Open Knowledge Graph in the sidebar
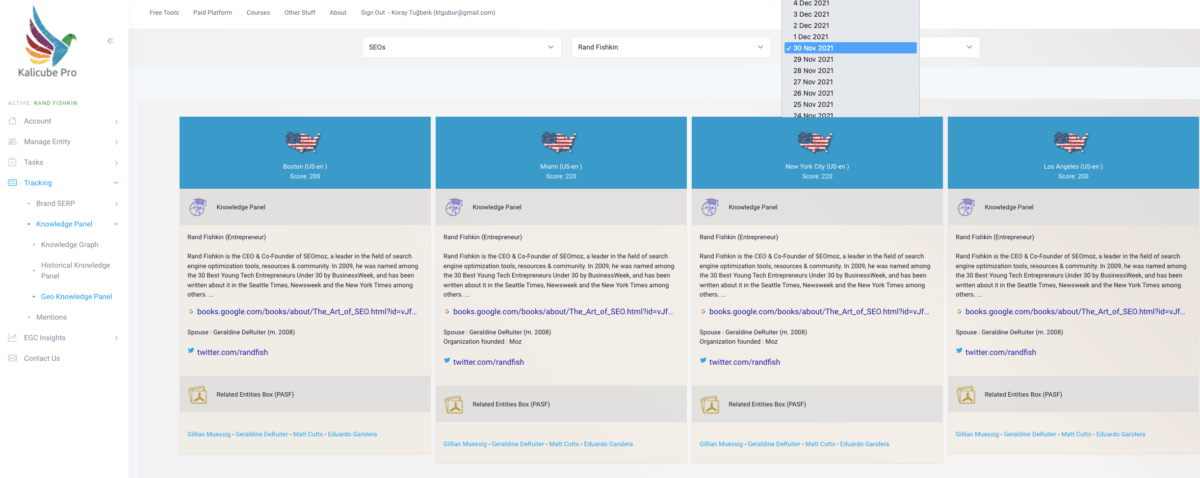The width and height of the screenshot is (1200, 478). coord(70,244)
